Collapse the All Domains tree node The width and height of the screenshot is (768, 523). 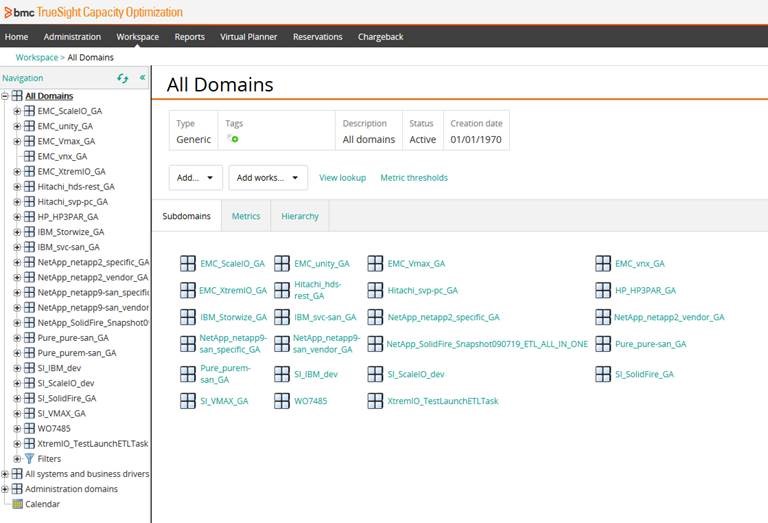coord(6,96)
